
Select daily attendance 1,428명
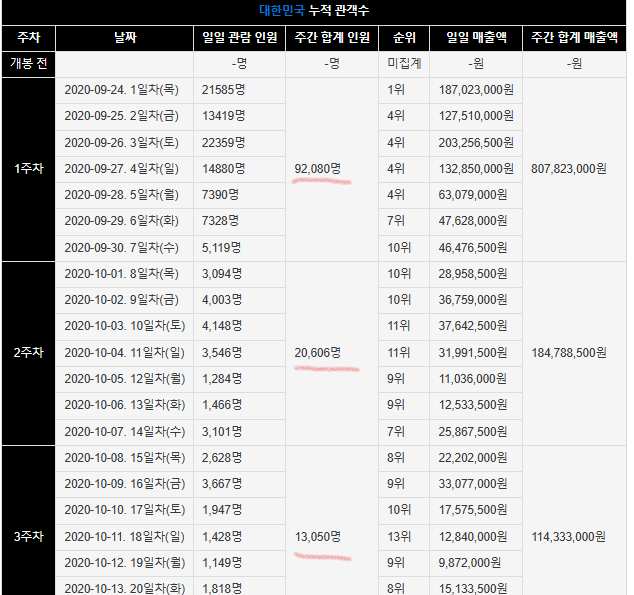pos(222,537)
